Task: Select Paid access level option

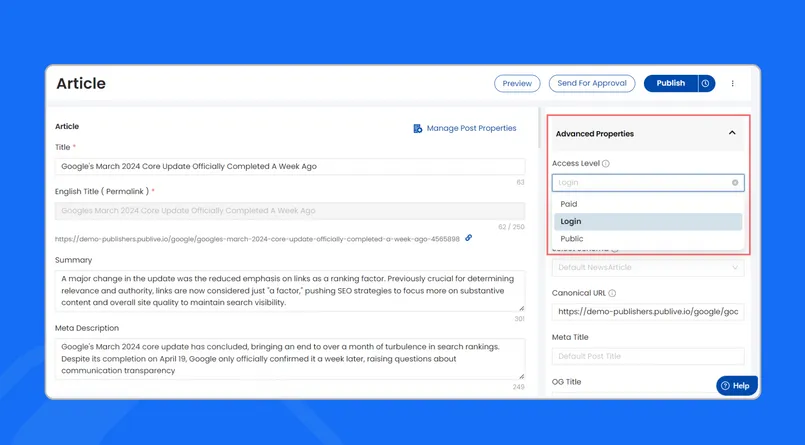Action: pyautogui.click(x=569, y=204)
